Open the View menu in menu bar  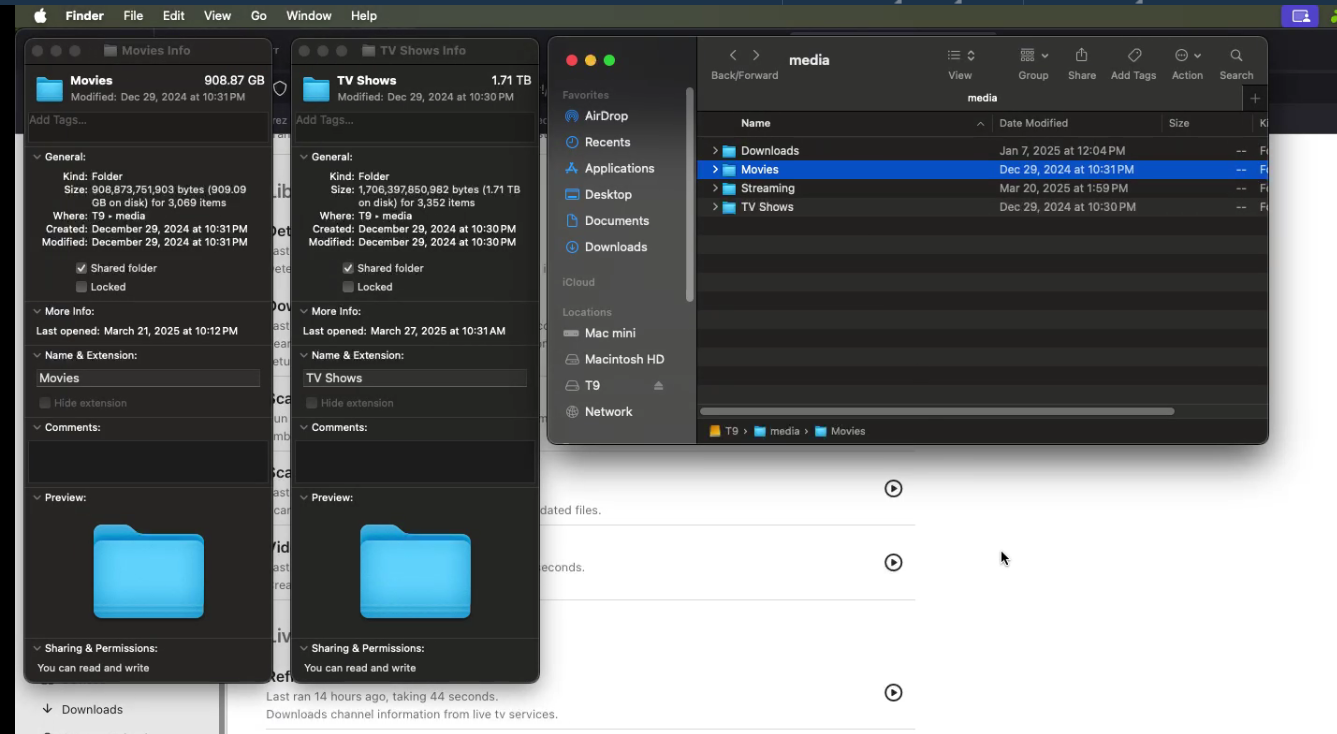pos(217,16)
